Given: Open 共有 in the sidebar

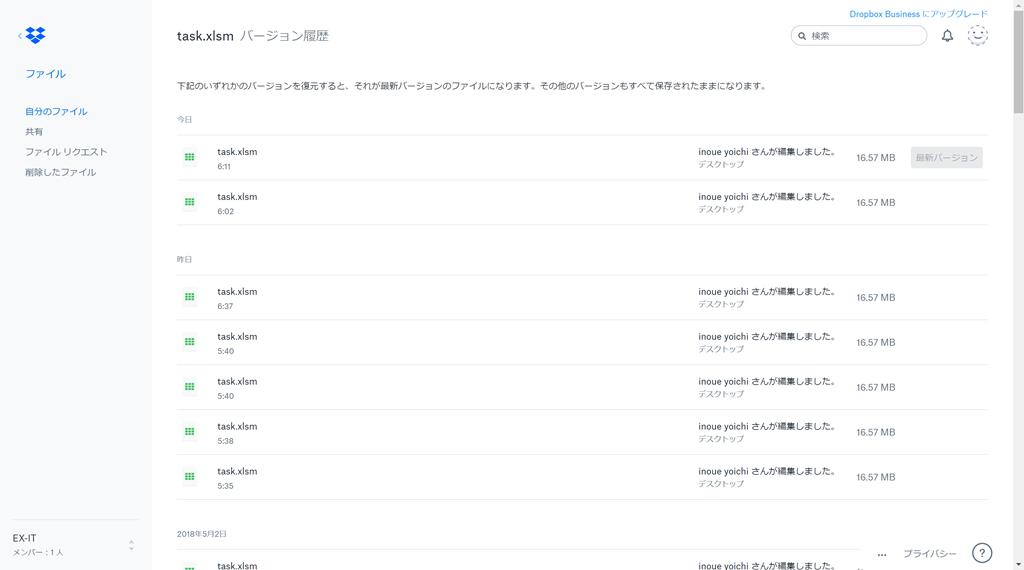Looking at the screenshot, I should [34, 132].
